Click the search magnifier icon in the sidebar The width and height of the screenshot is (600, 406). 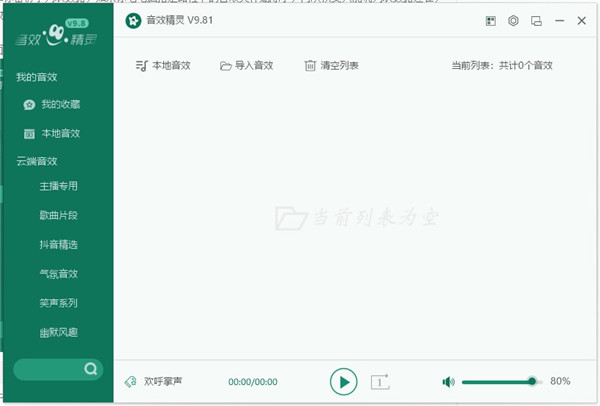pyautogui.click(x=91, y=369)
